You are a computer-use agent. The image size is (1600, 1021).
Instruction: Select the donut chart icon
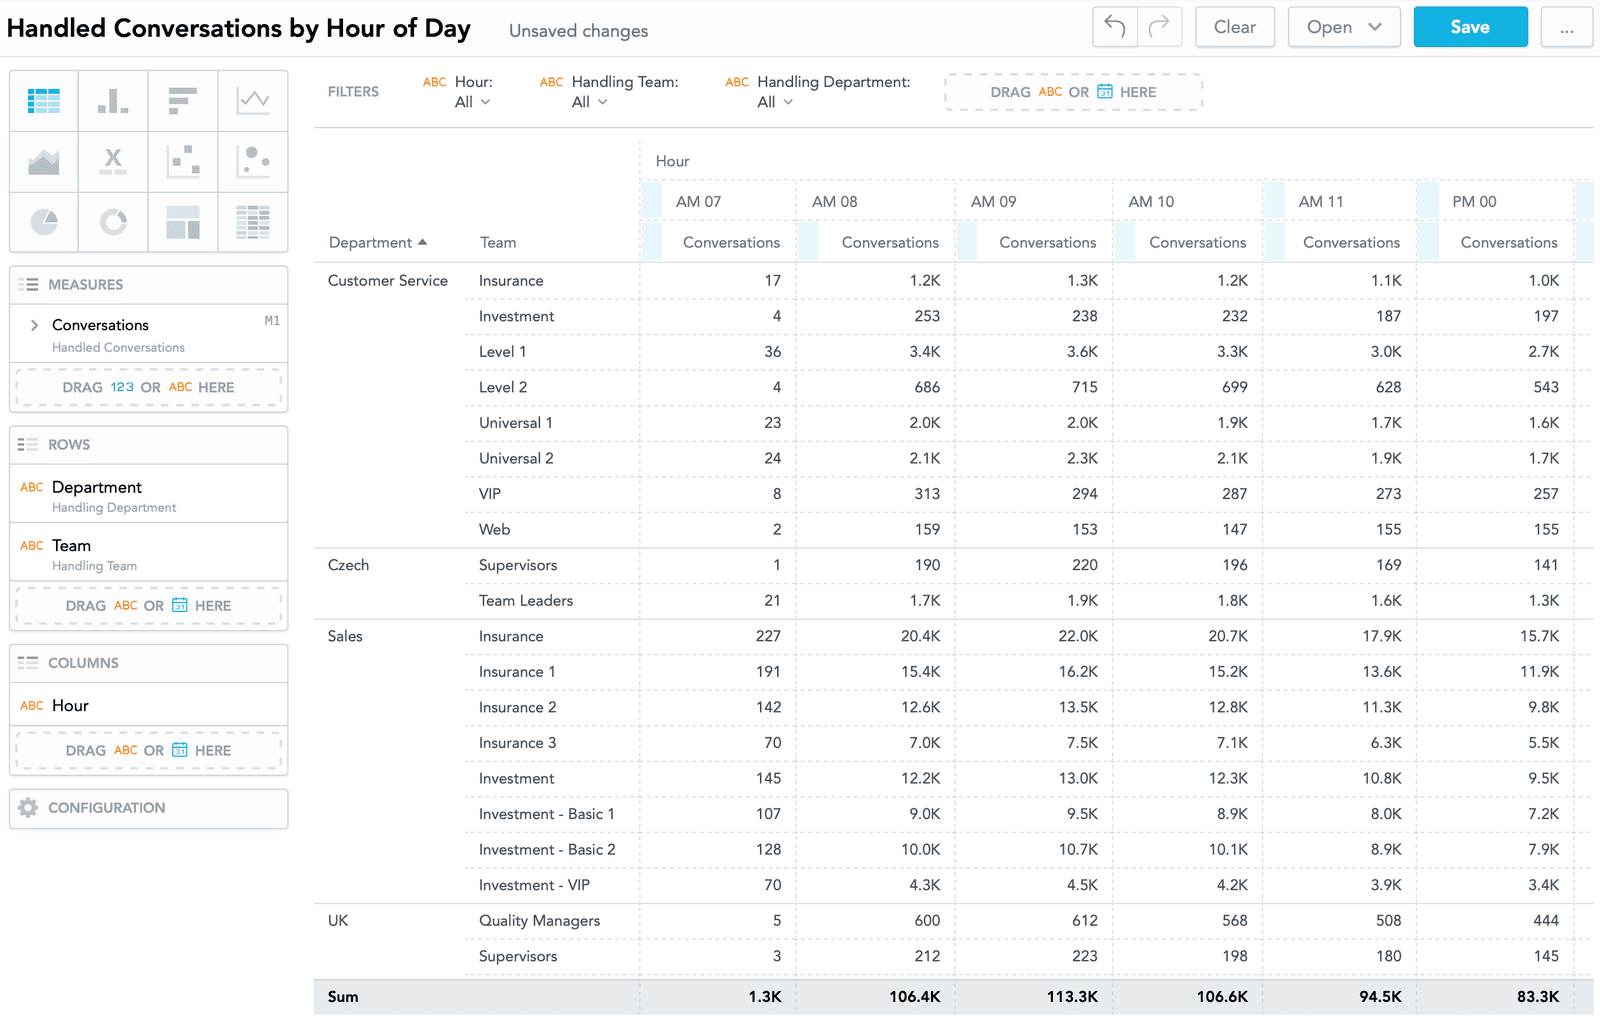coord(113,222)
